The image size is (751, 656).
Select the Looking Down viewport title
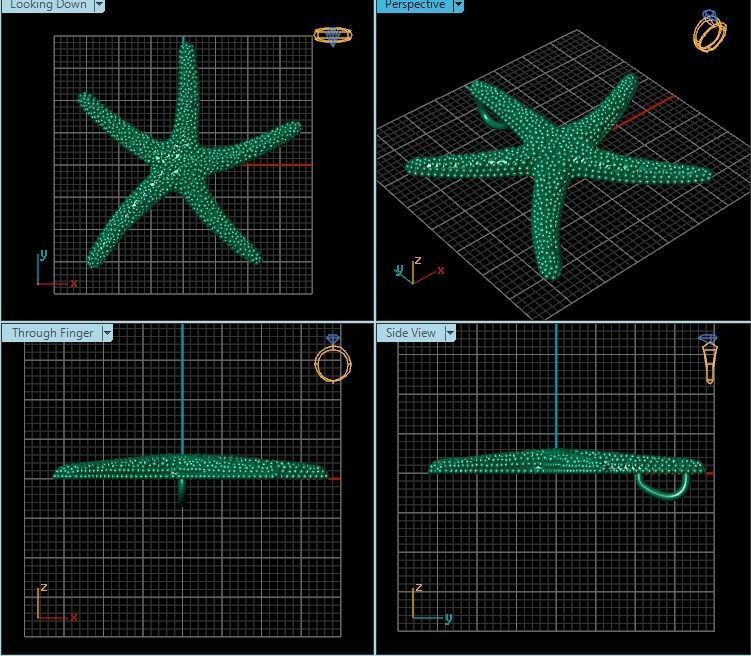48,5
